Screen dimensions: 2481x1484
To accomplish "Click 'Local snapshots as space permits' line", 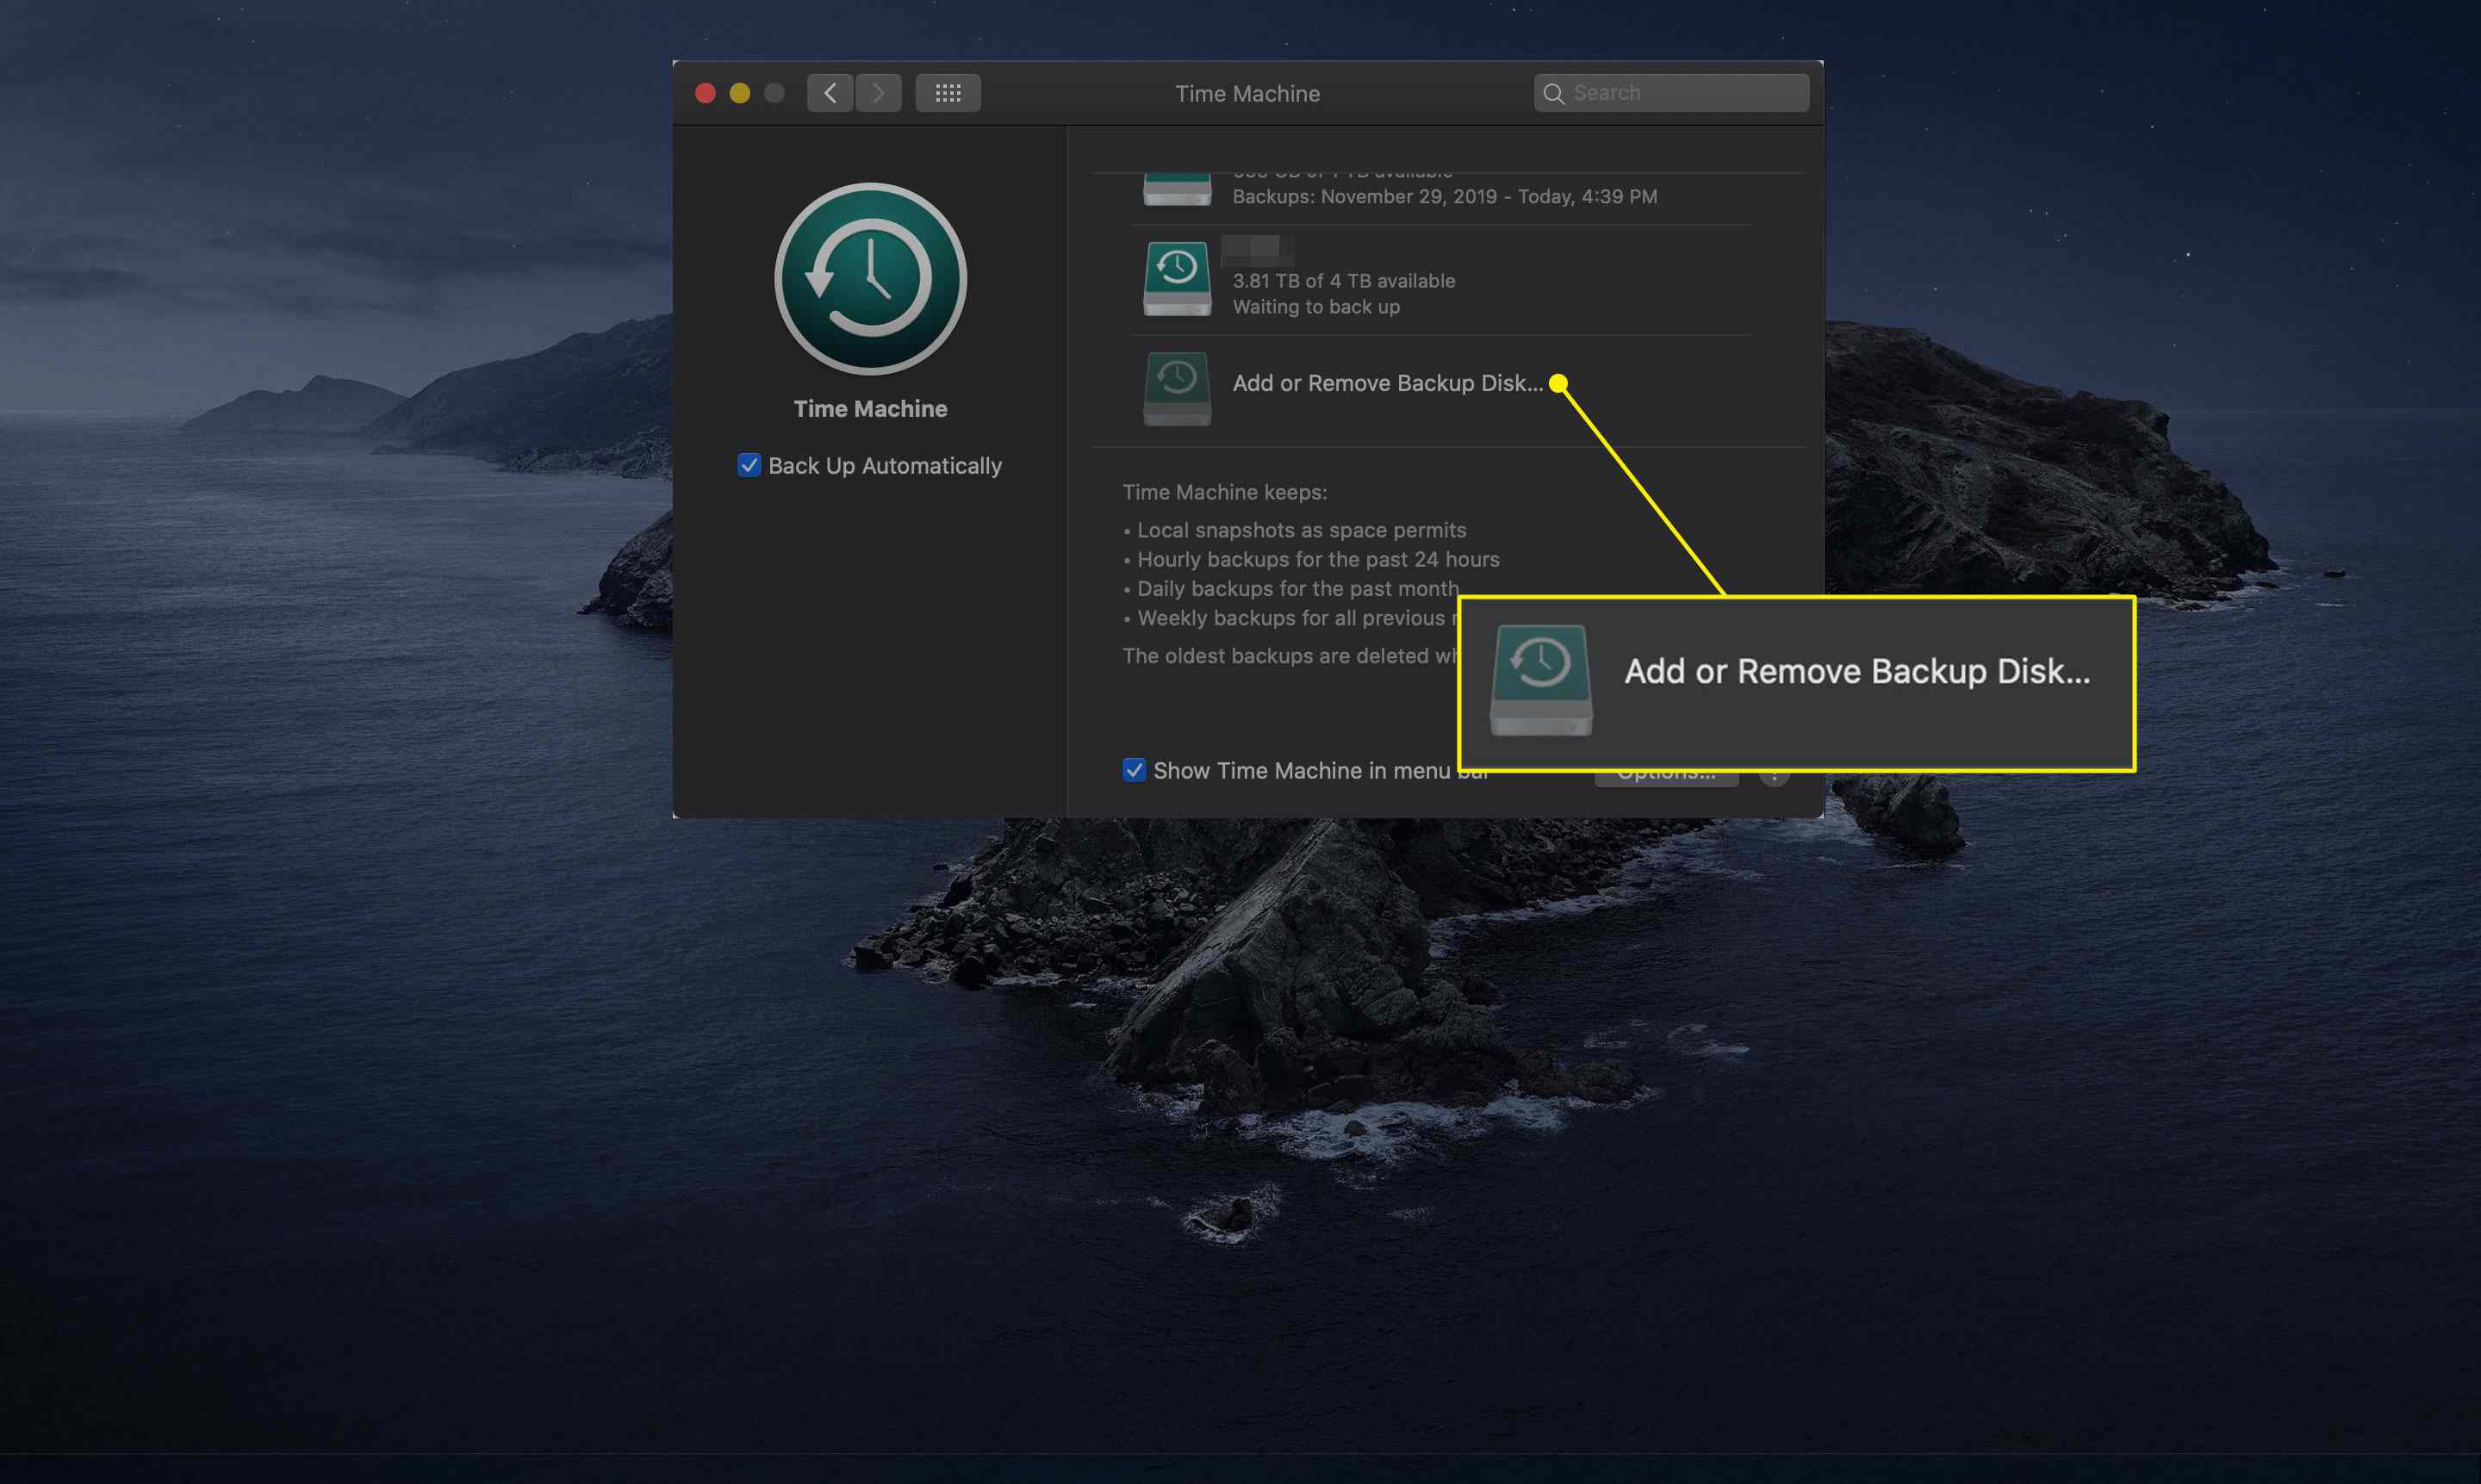I will coord(1301,530).
